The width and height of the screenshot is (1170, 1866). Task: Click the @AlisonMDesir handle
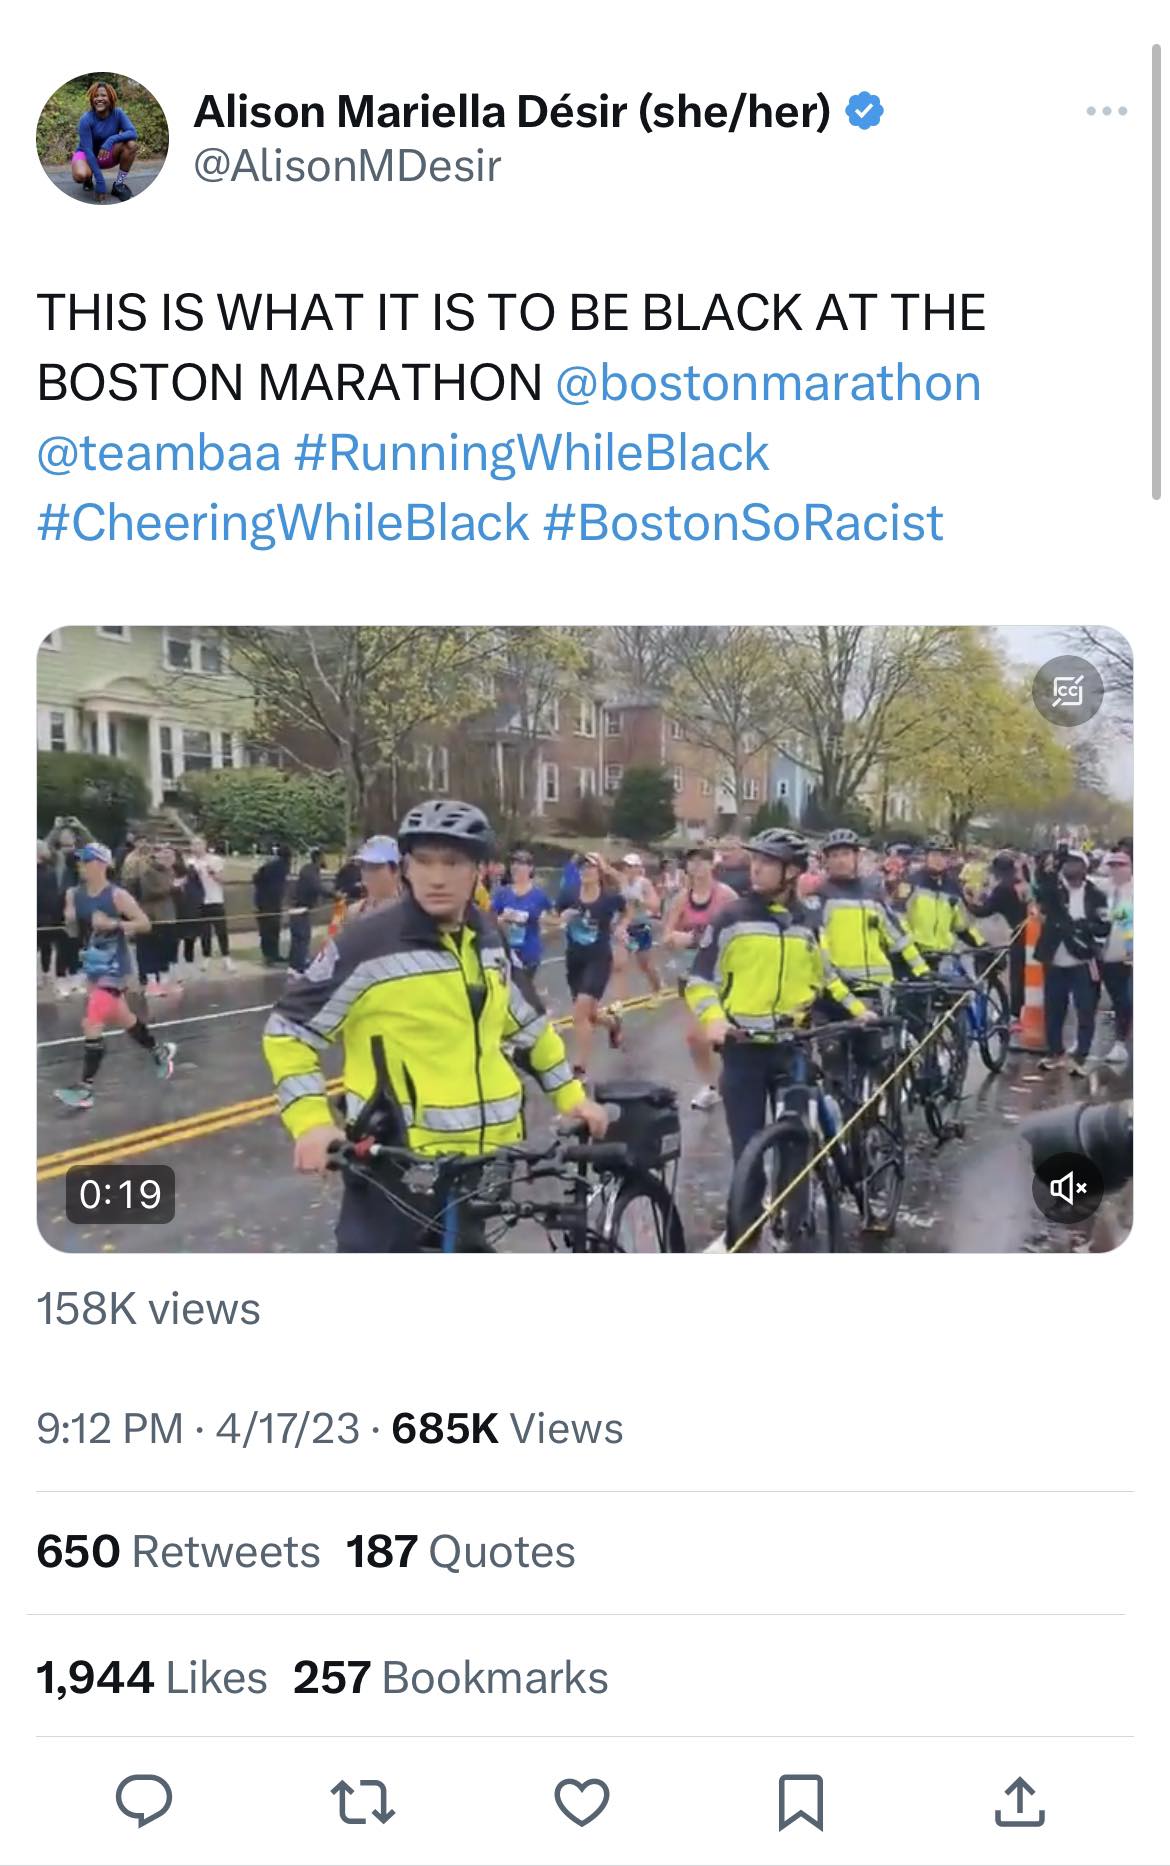(346, 166)
